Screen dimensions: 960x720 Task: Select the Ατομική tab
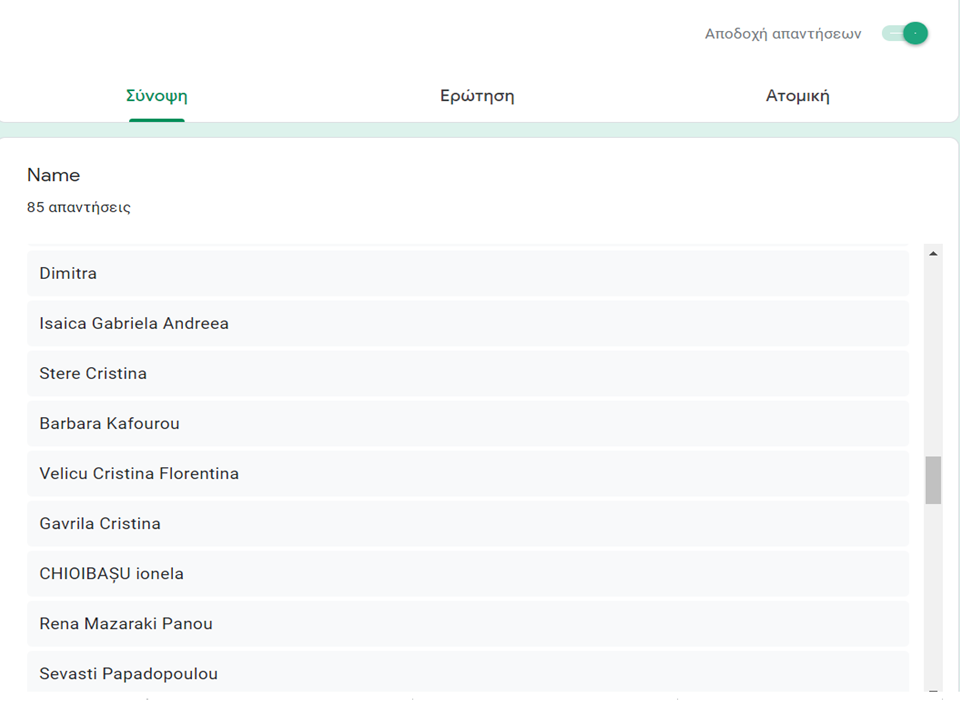click(797, 96)
